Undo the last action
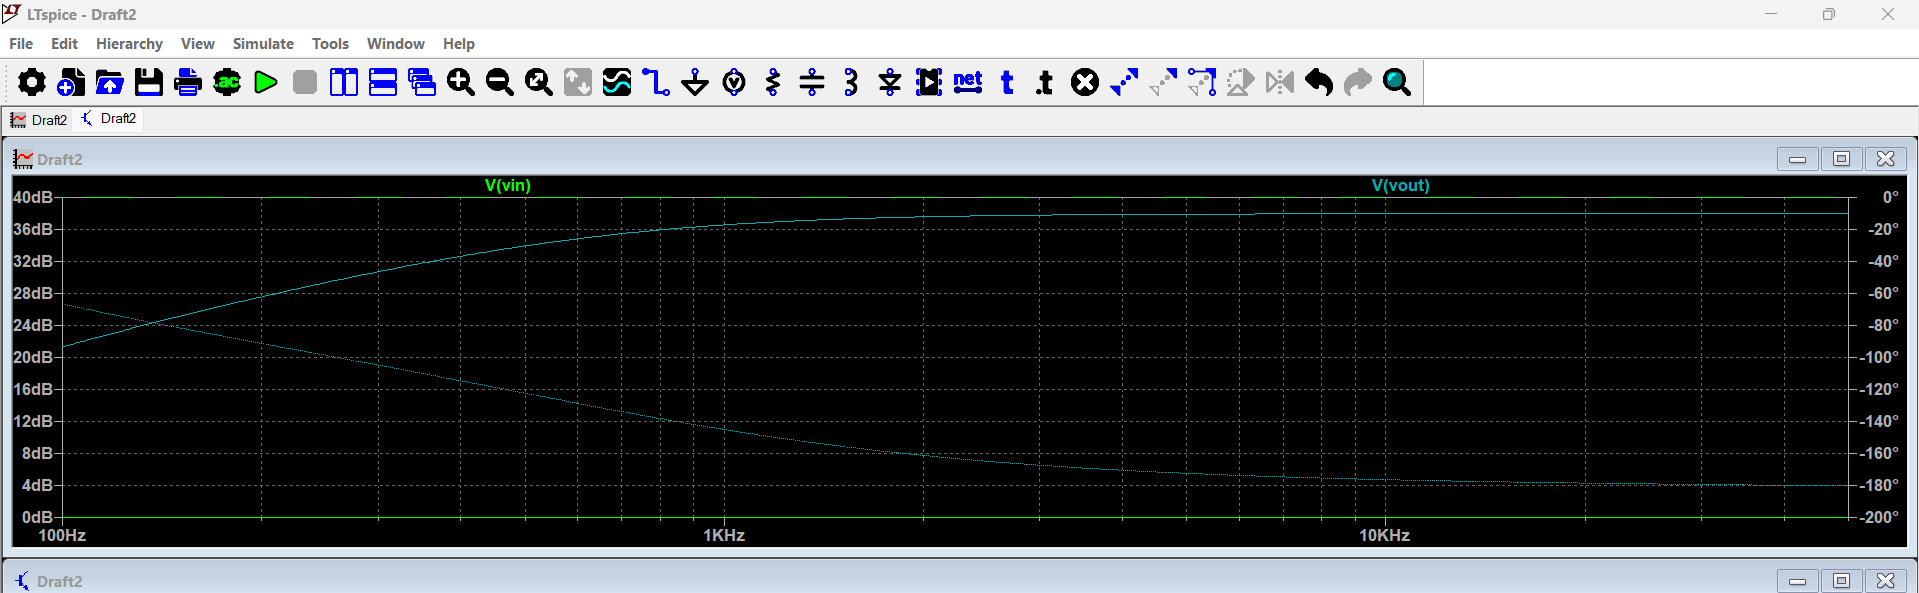Viewport: 1919px width, 593px height. (x=1319, y=82)
